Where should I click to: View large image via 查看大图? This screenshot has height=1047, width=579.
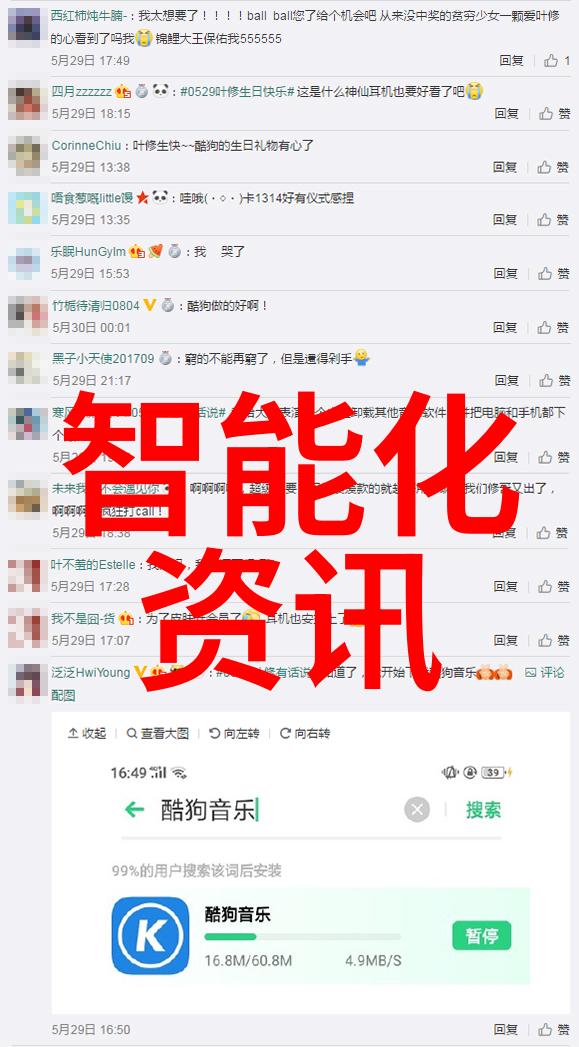coord(158,733)
